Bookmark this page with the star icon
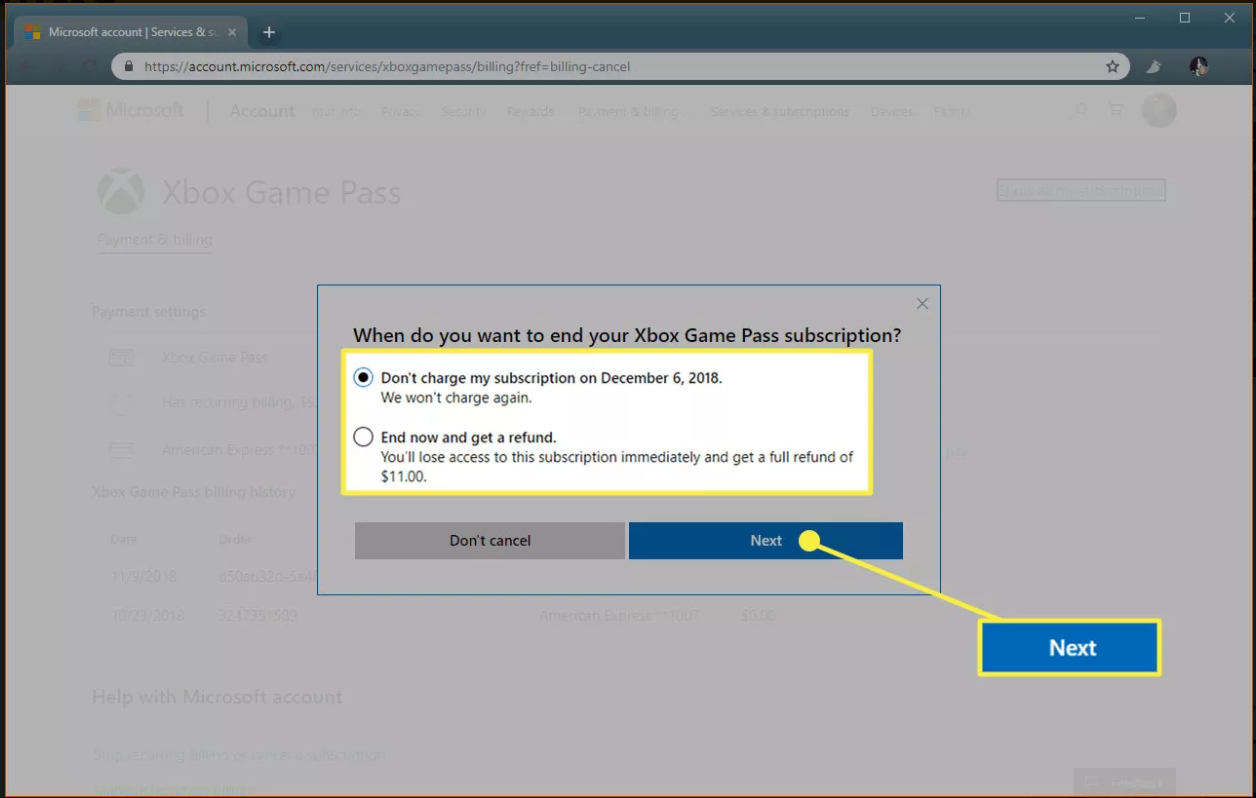 (x=1112, y=67)
